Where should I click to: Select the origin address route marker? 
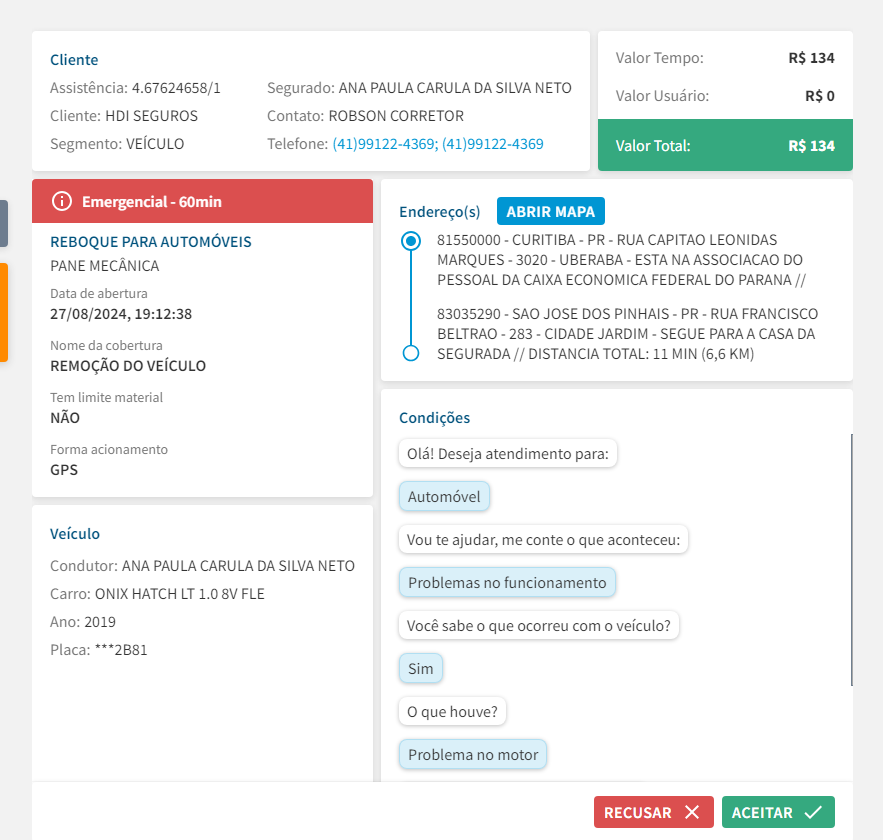(x=410, y=241)
